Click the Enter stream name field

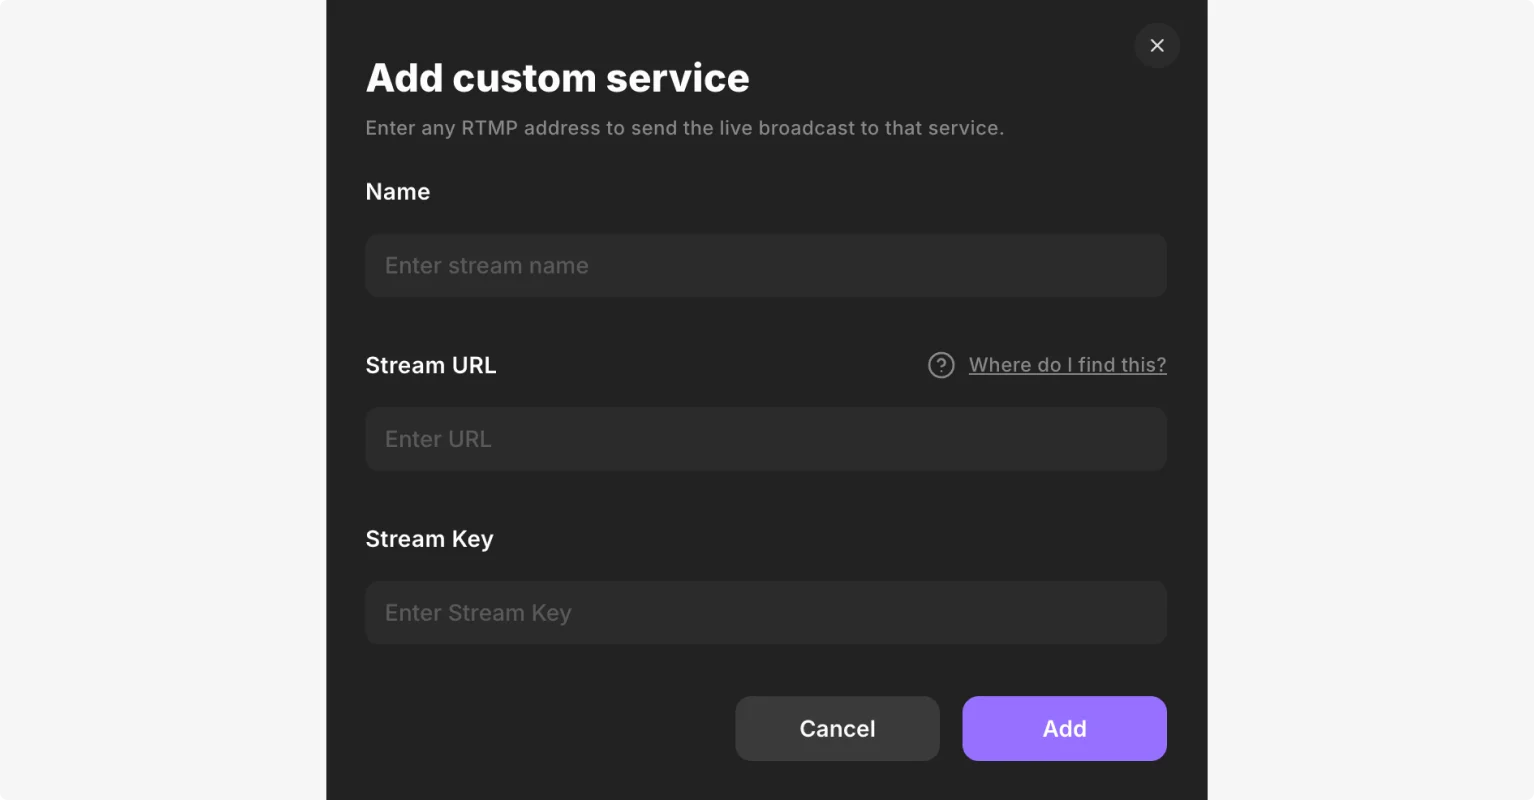766,265
